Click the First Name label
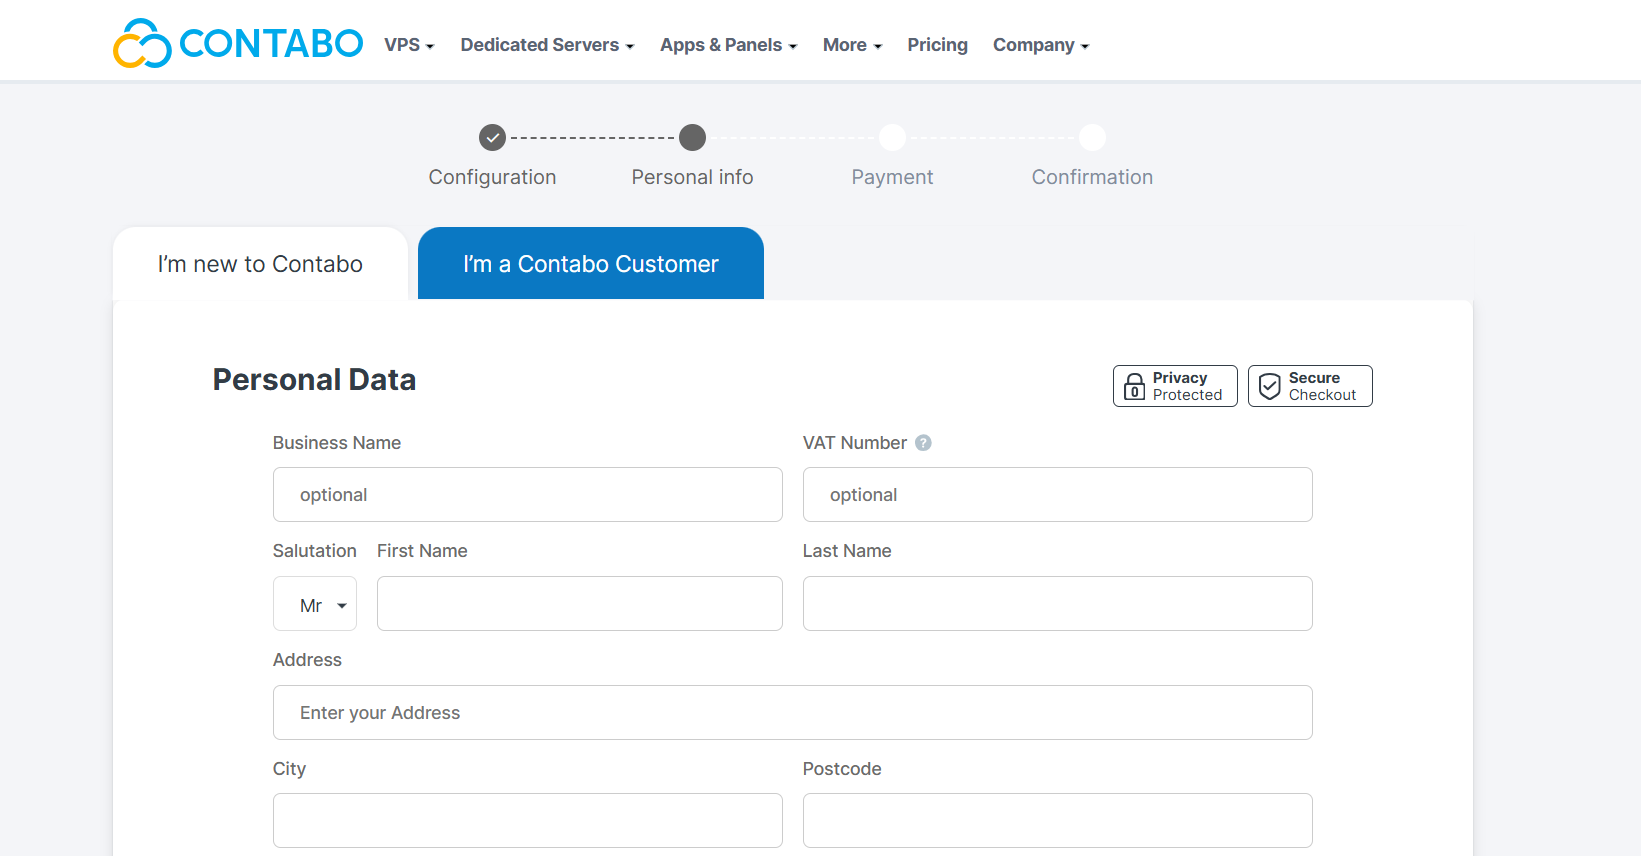 (422, 551)
